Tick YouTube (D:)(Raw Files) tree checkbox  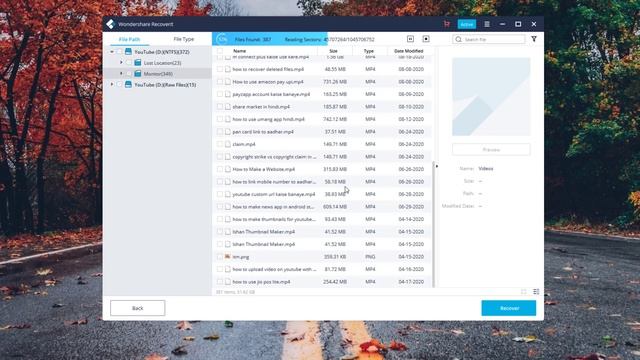point(120,84)
